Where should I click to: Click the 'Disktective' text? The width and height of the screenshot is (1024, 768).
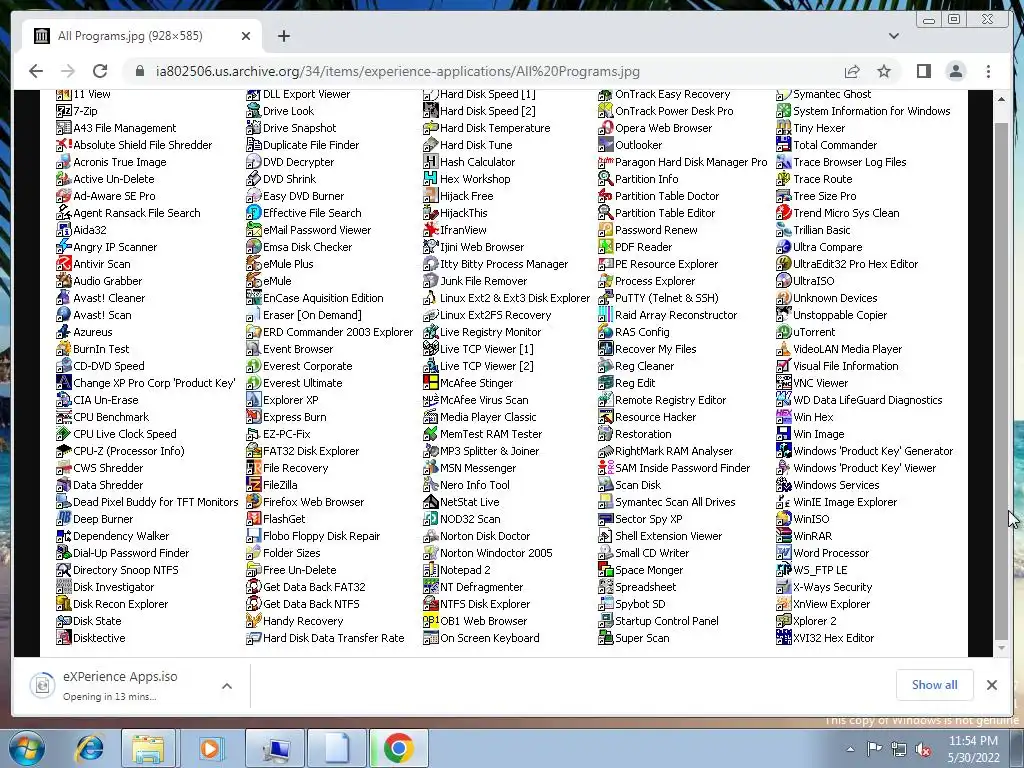pos(99,638)
